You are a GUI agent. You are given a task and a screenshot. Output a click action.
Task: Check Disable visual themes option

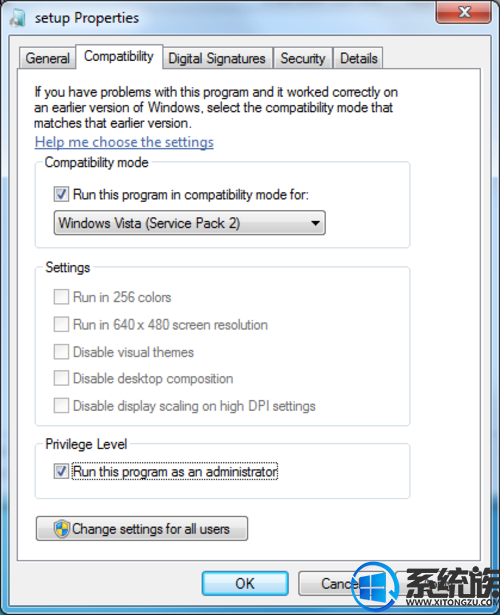(61, 351)
